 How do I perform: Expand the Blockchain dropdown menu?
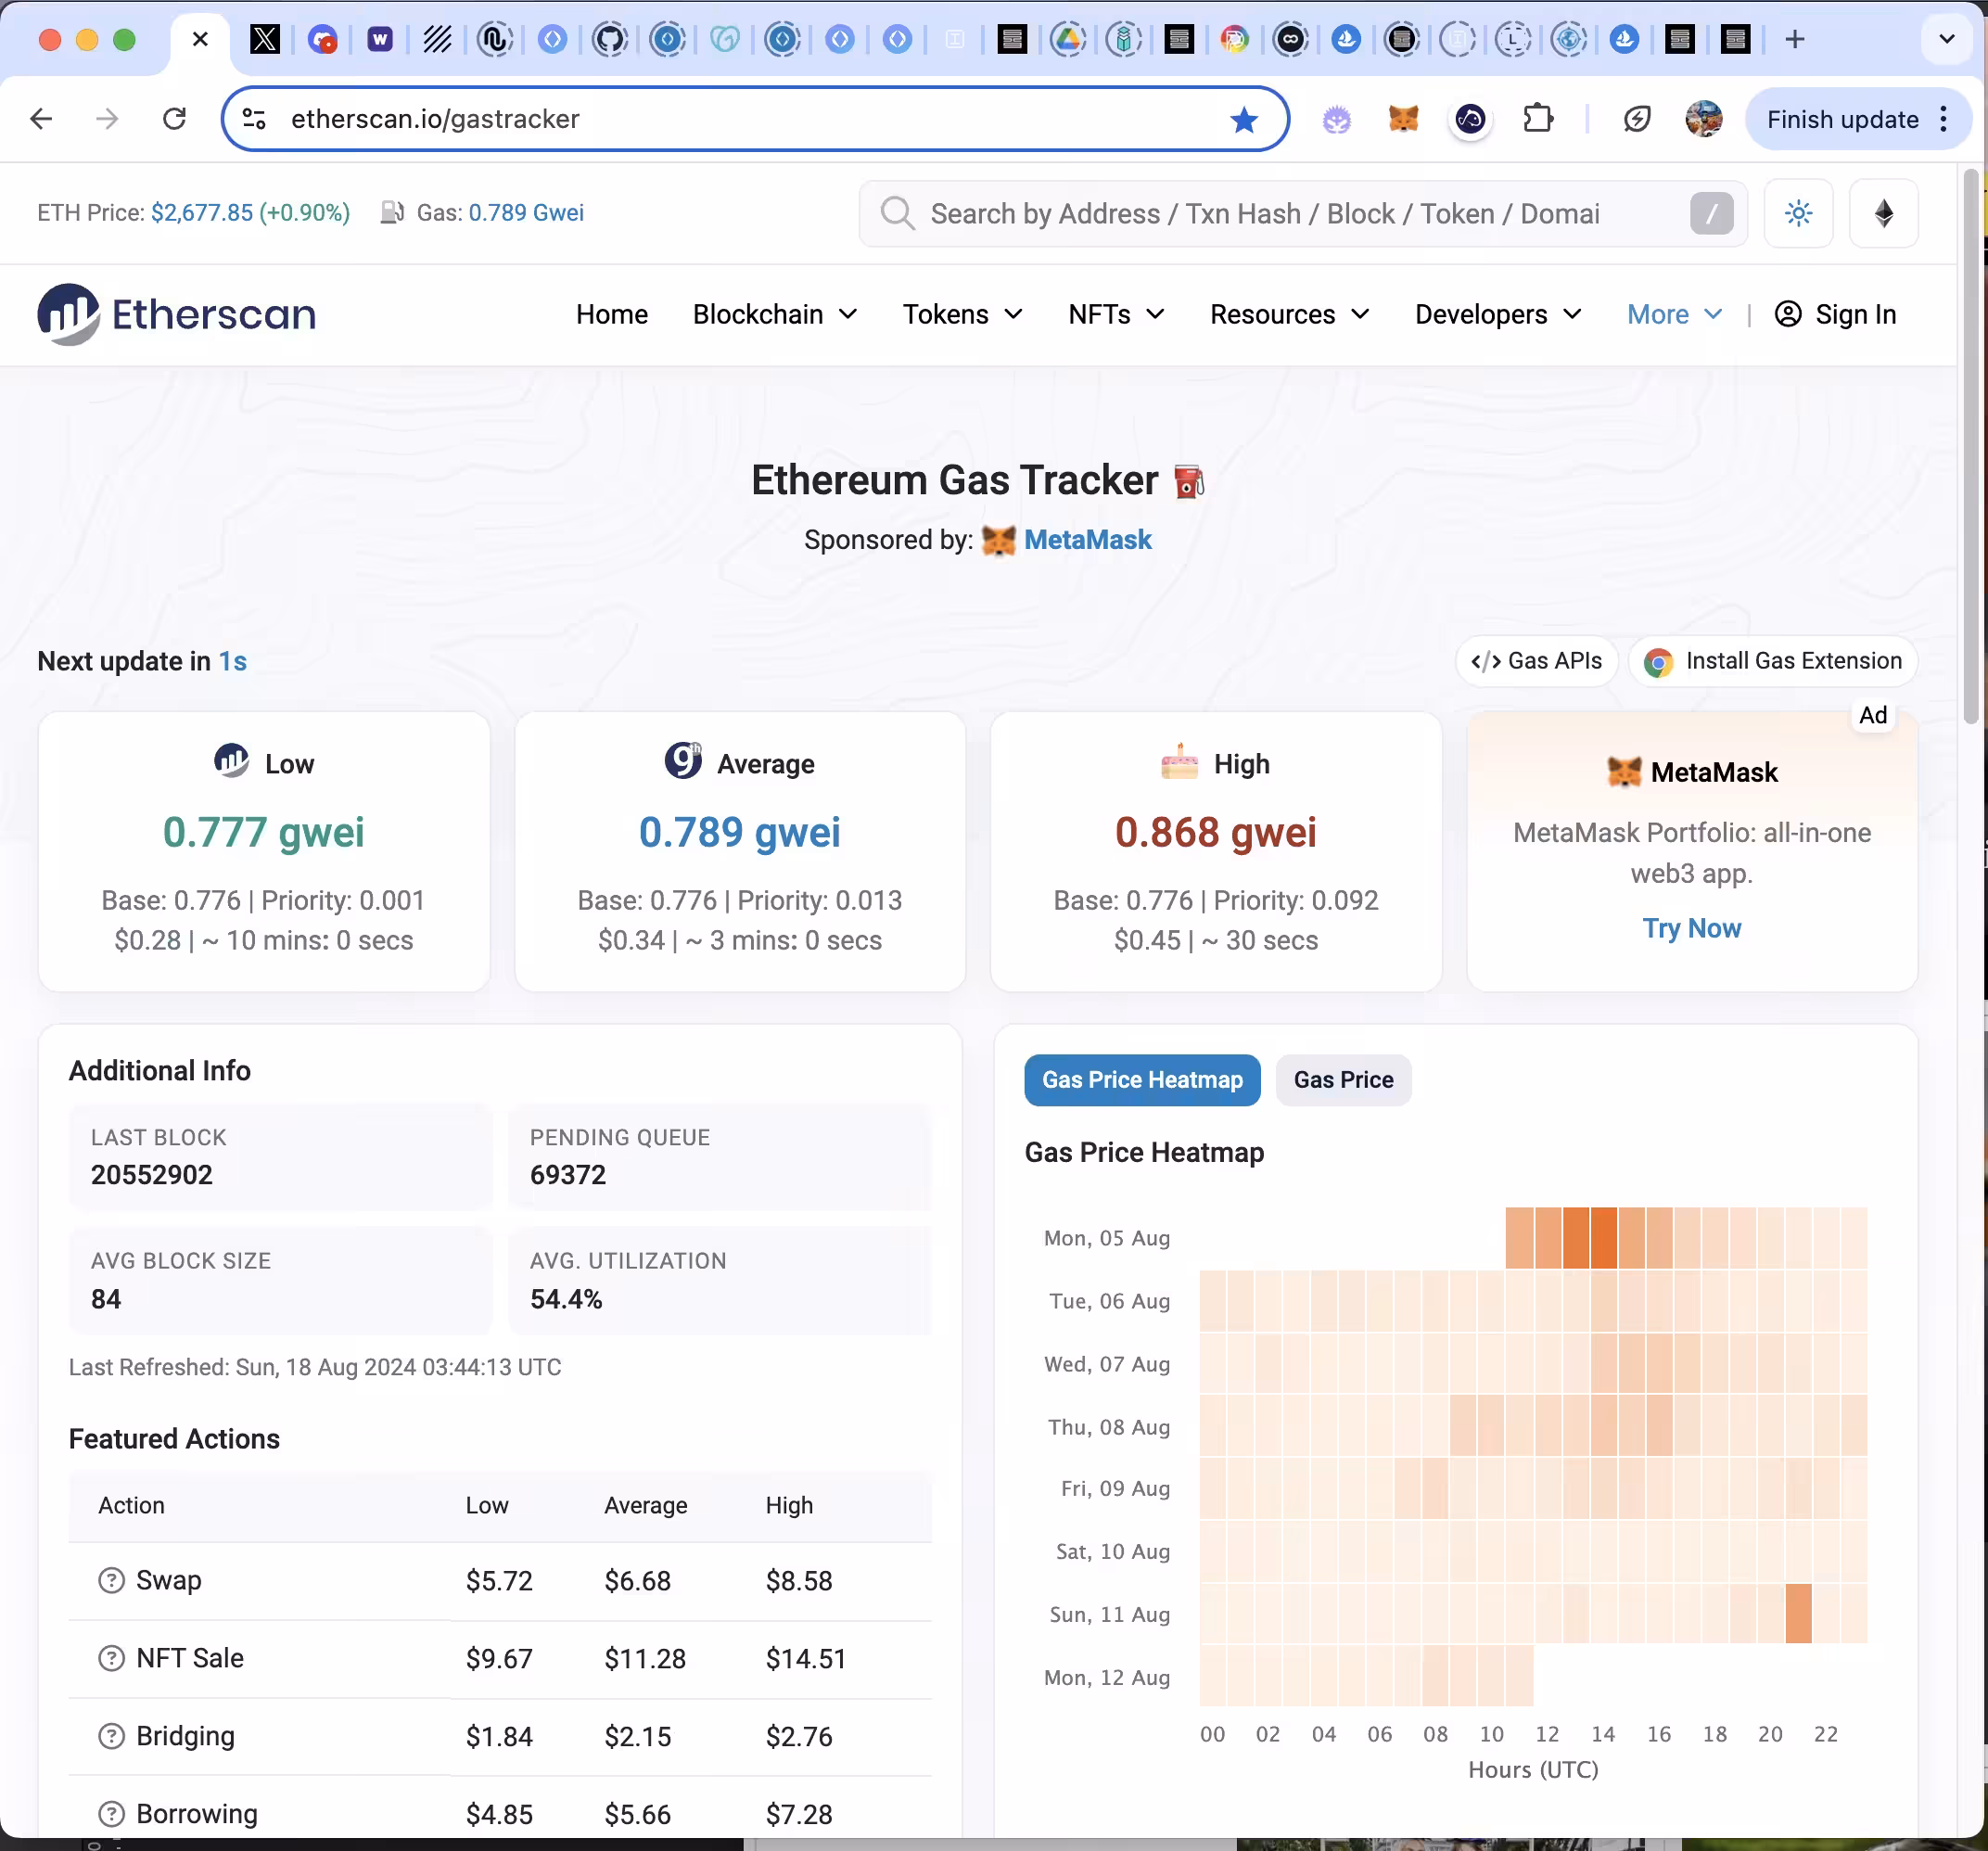pyautogui.click(x=775, y=314)
